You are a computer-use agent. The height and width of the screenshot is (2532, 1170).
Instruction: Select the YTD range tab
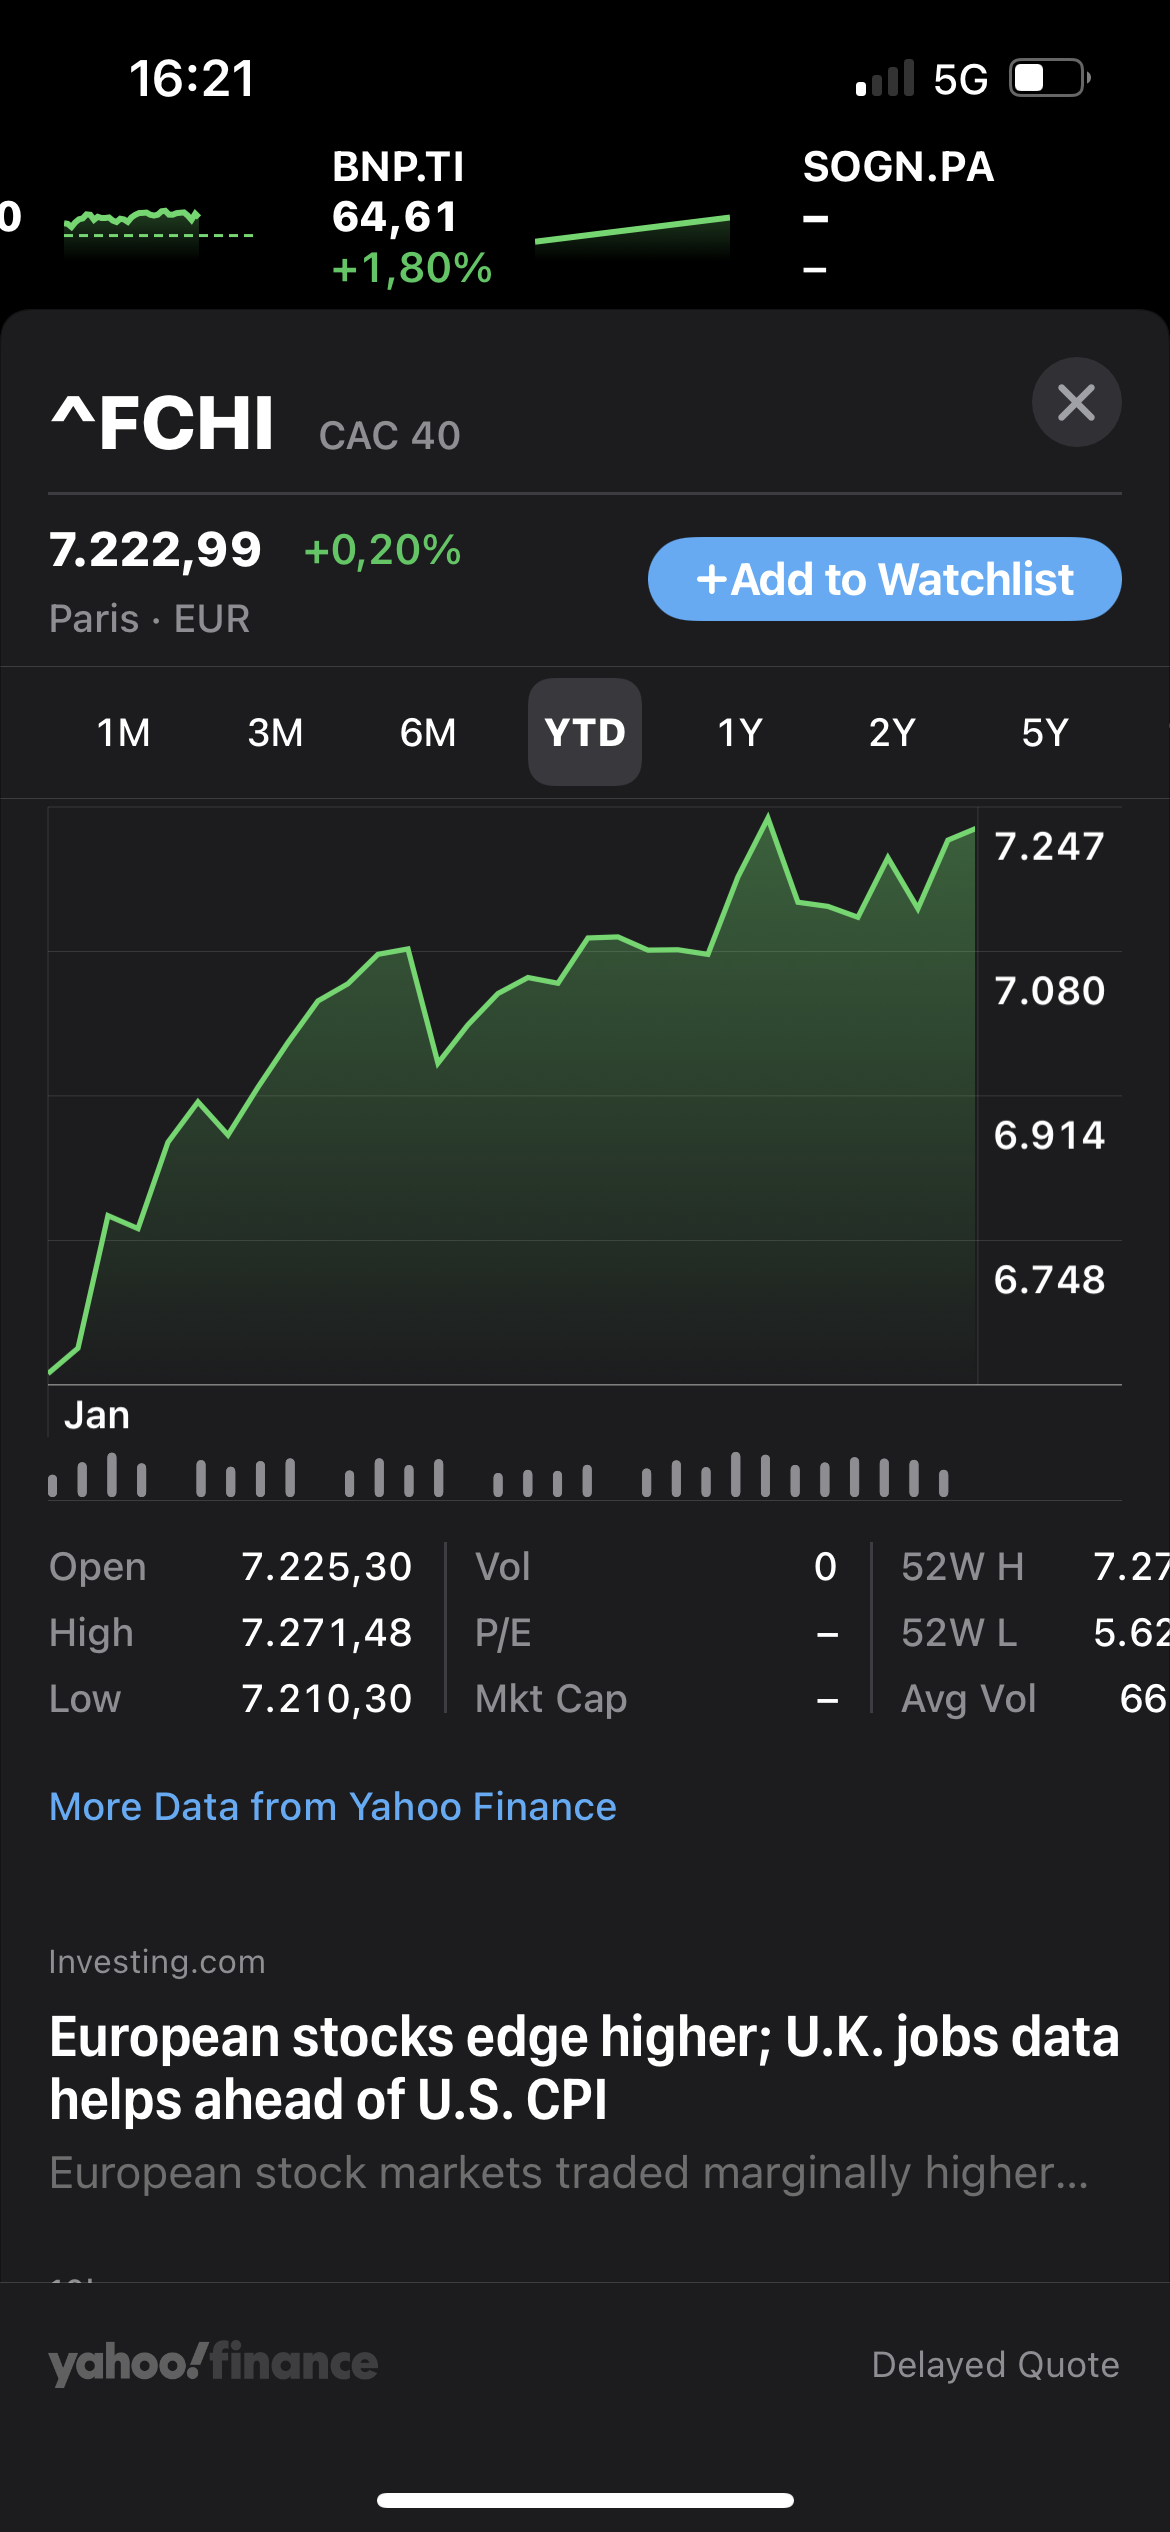585,733
